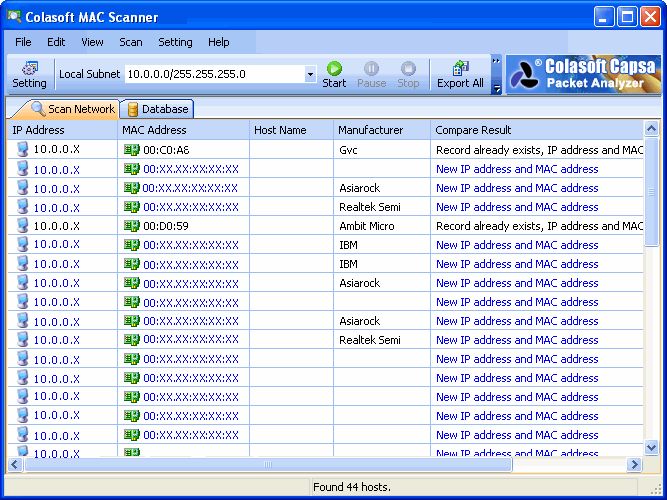Image resolution: width=667 pixels, height=500 pixels.
Task: Click the Setting toolbar icon
Action: tap(29, 74)
